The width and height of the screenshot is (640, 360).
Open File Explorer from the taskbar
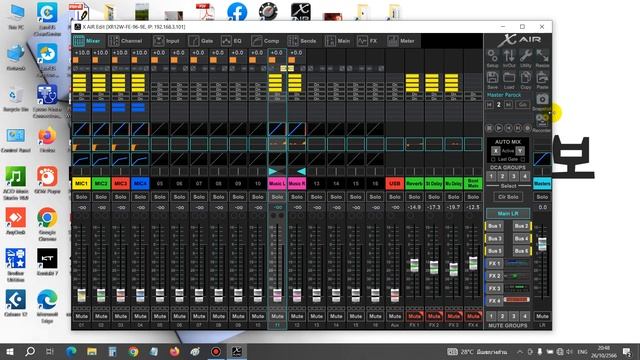(92, 351)
